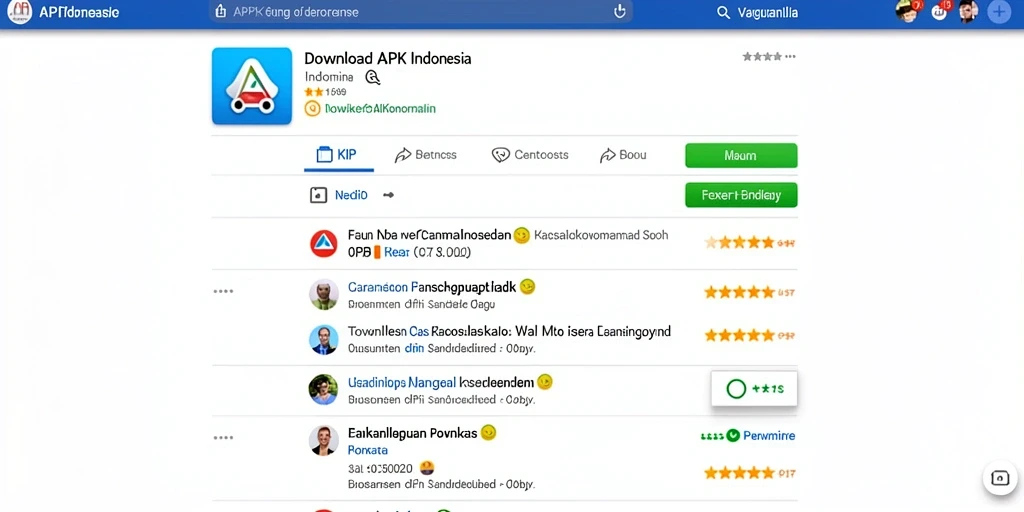Open the Faun Nba nefCanmalnosedan entry
Image resolution: width=1024 pixels, height=512 pixels.
pos(429,235)
